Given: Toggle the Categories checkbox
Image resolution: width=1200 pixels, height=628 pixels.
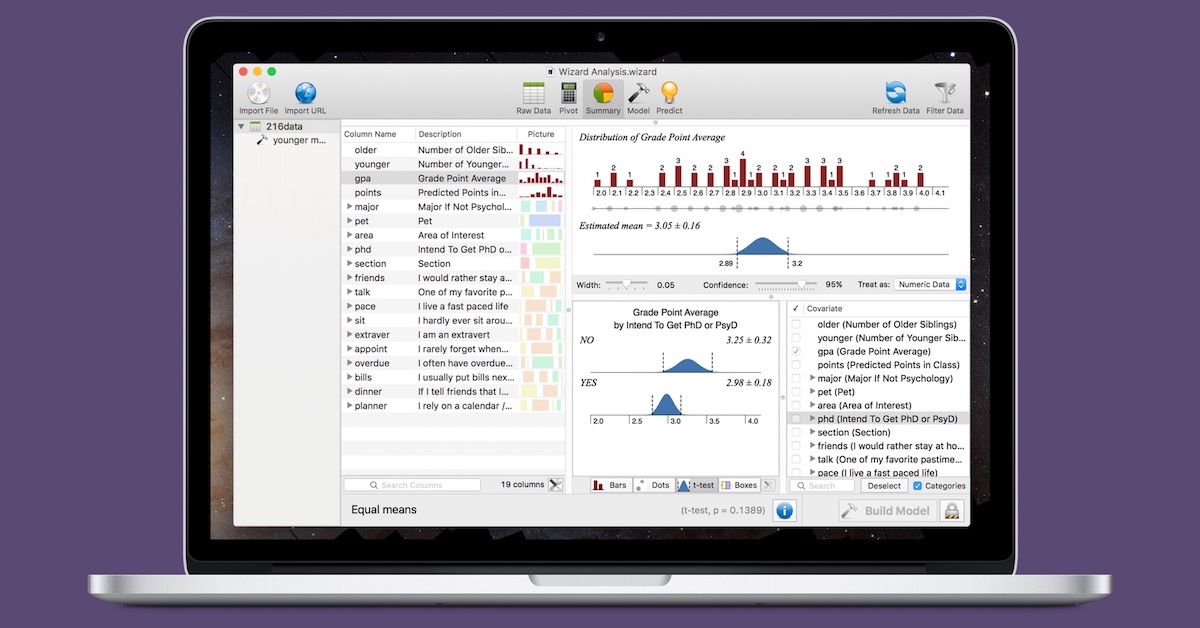Looking at the screenshot, I should pos(918,486).
